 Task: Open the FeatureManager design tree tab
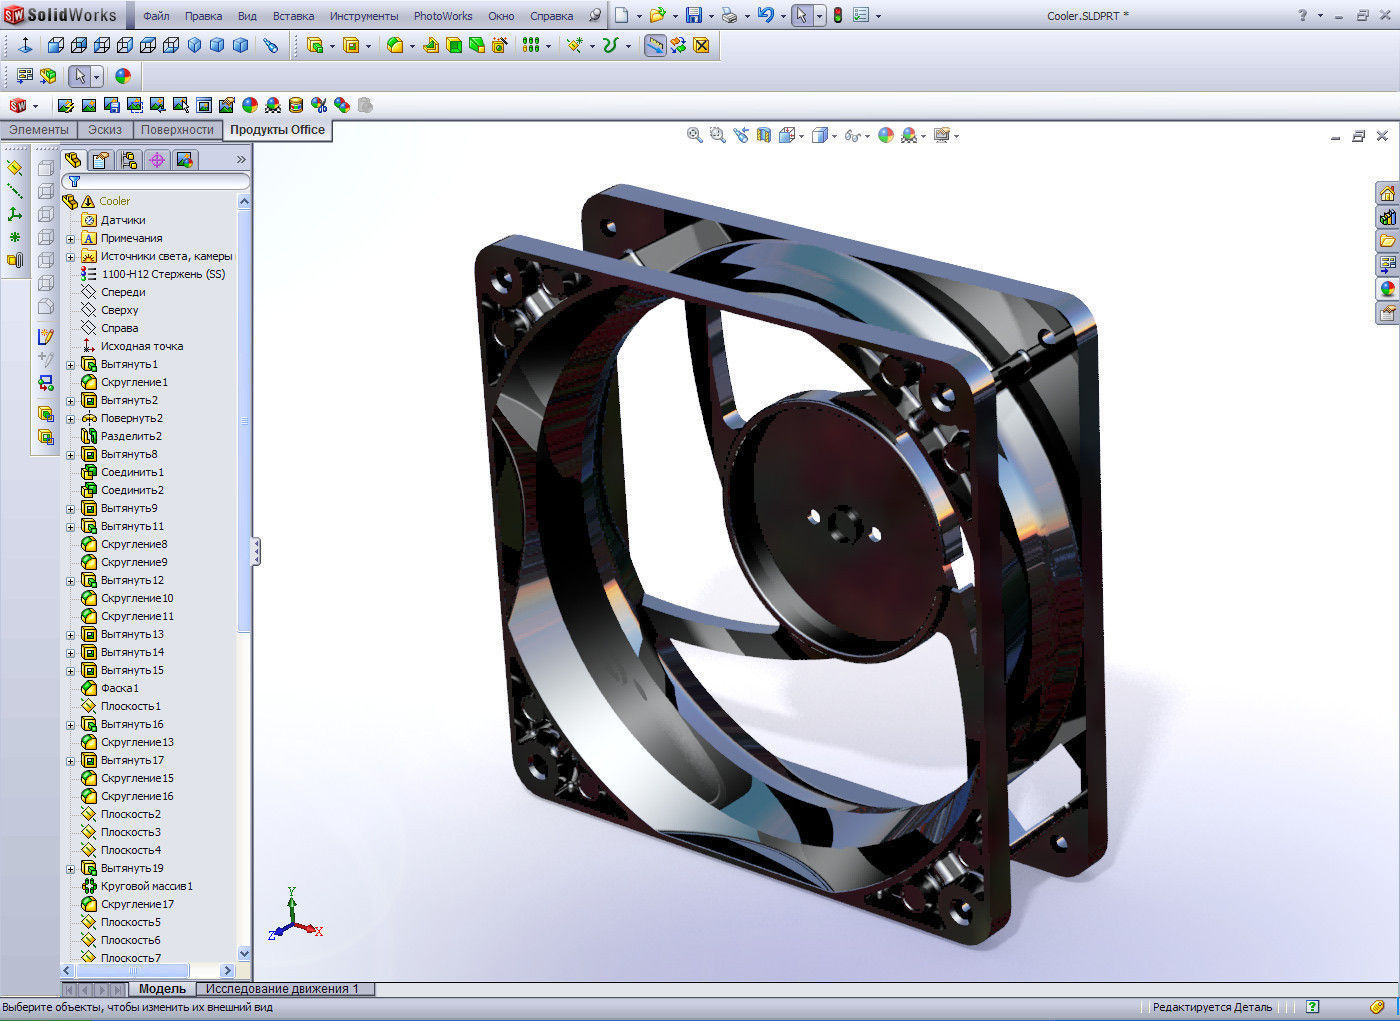73,160
